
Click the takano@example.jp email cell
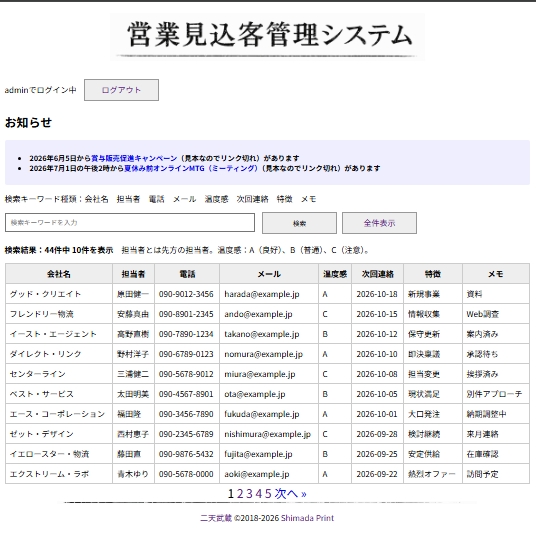pos(269,334)
